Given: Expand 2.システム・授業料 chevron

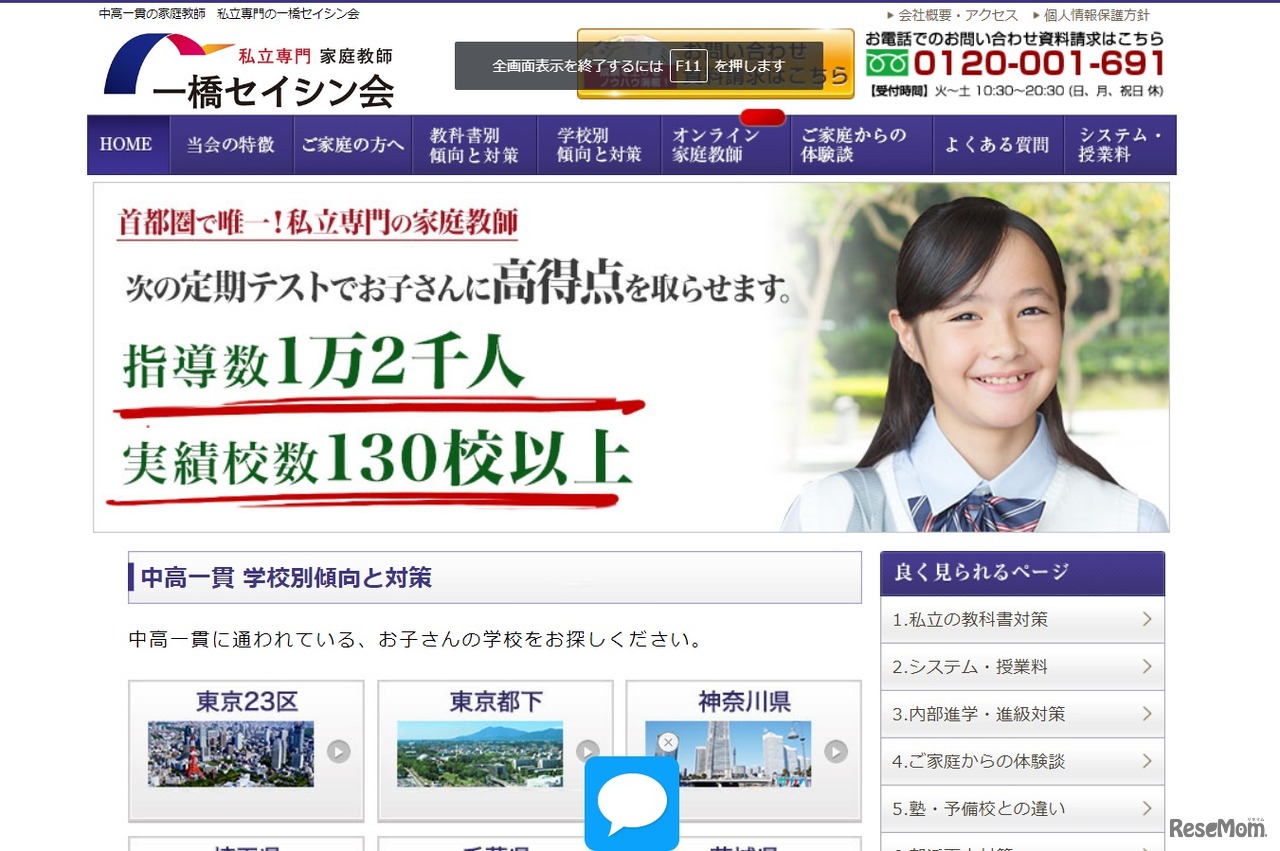Looking at the screenshot, I should 1147,666.
